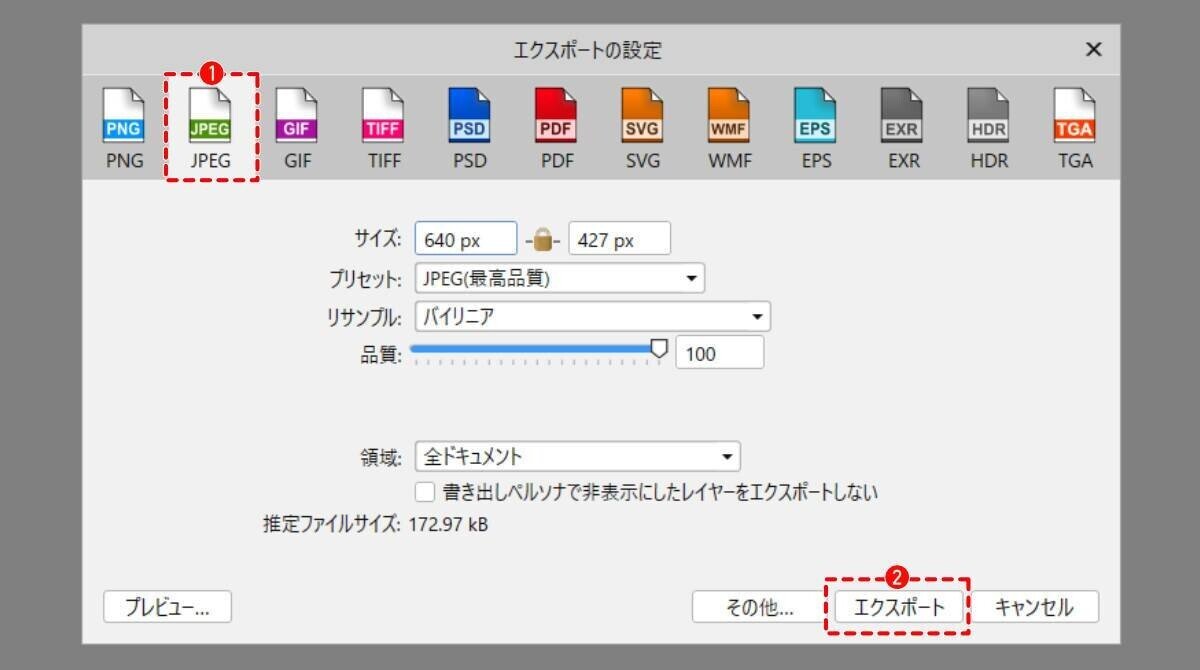Open the プレビュー dialog
Image resolution: width=1200 pixels, height=670 pixels.
click(x=166, y=606)
